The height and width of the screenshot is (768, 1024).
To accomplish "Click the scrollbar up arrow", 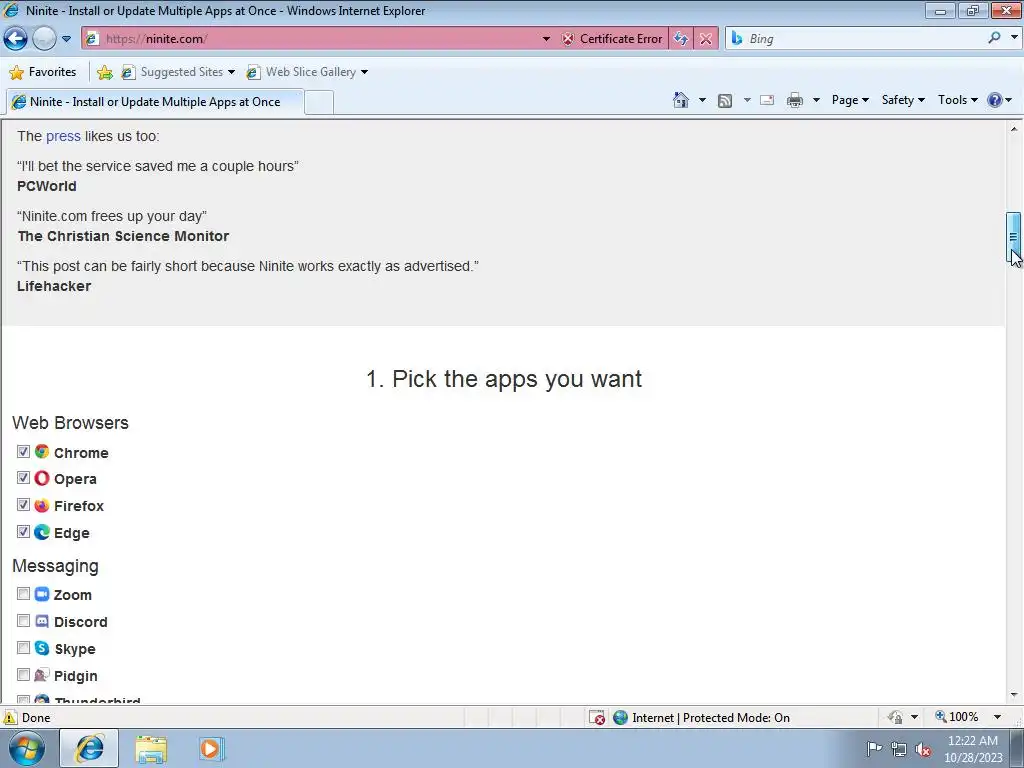I will pyautogui.click(x=1014, y=129).
